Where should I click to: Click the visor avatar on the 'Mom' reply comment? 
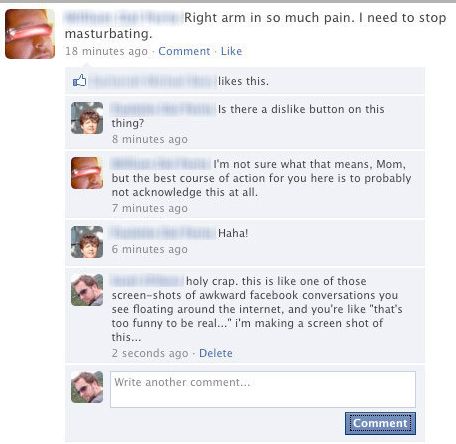[87, 173]
